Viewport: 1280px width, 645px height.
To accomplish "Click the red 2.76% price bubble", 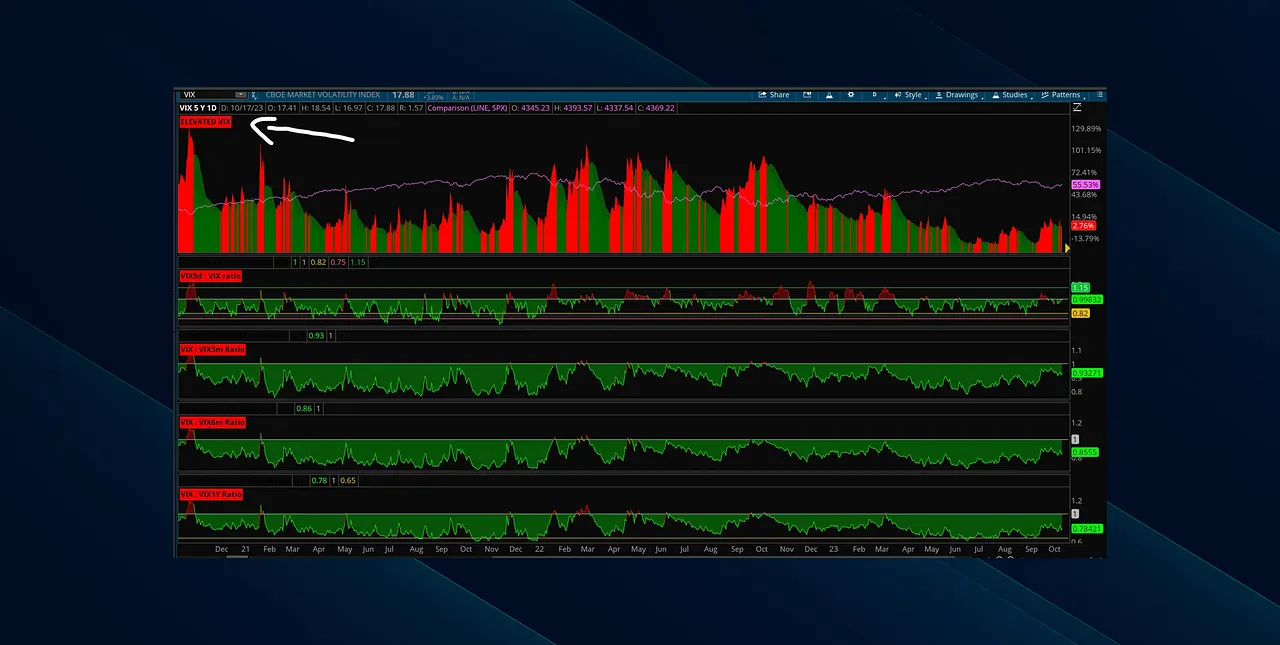I will tap(1082, 227).
